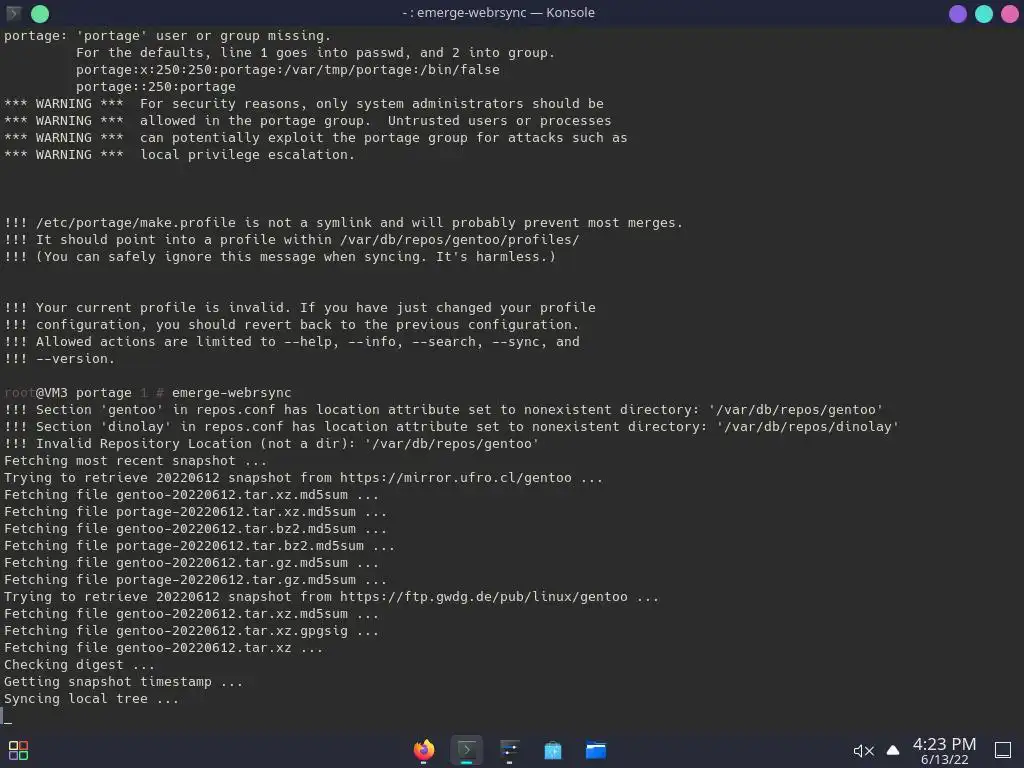The height and width of the screenshot is (768, 1024).
Task: Click the 'local privilege escalation.' warning line
Action: 180,155
